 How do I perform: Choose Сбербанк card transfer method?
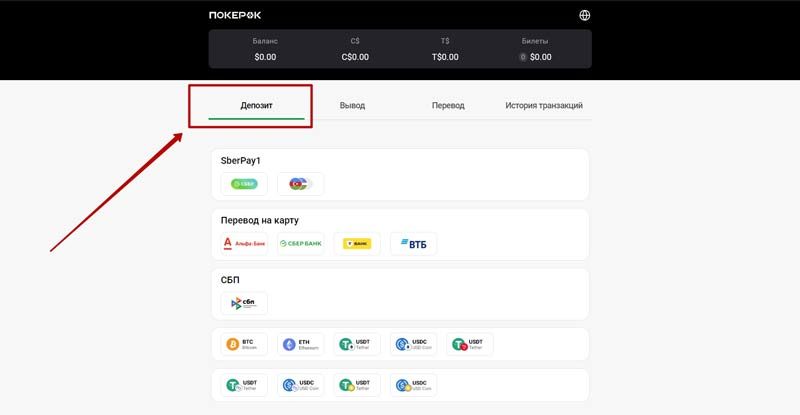click(300, 243)
